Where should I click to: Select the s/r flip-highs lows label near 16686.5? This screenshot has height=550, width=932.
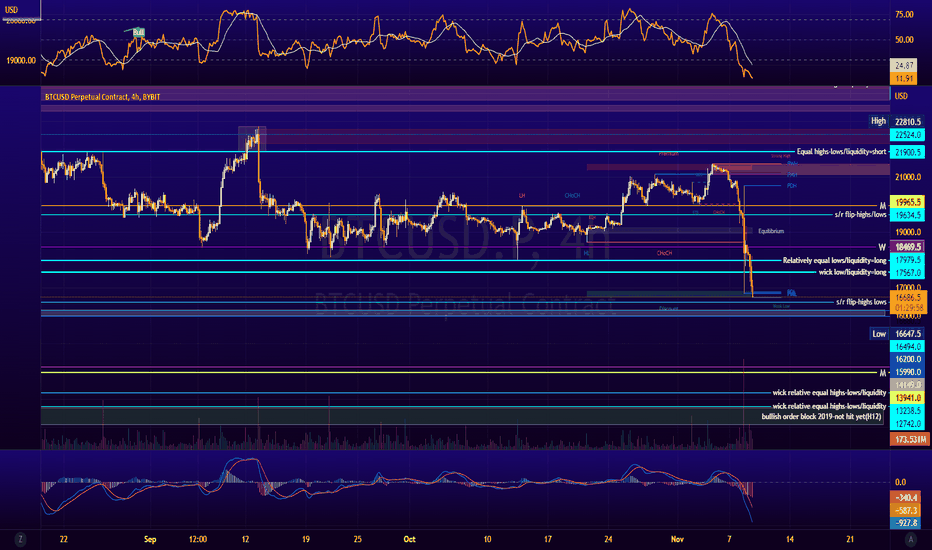[x=861, y=302]
